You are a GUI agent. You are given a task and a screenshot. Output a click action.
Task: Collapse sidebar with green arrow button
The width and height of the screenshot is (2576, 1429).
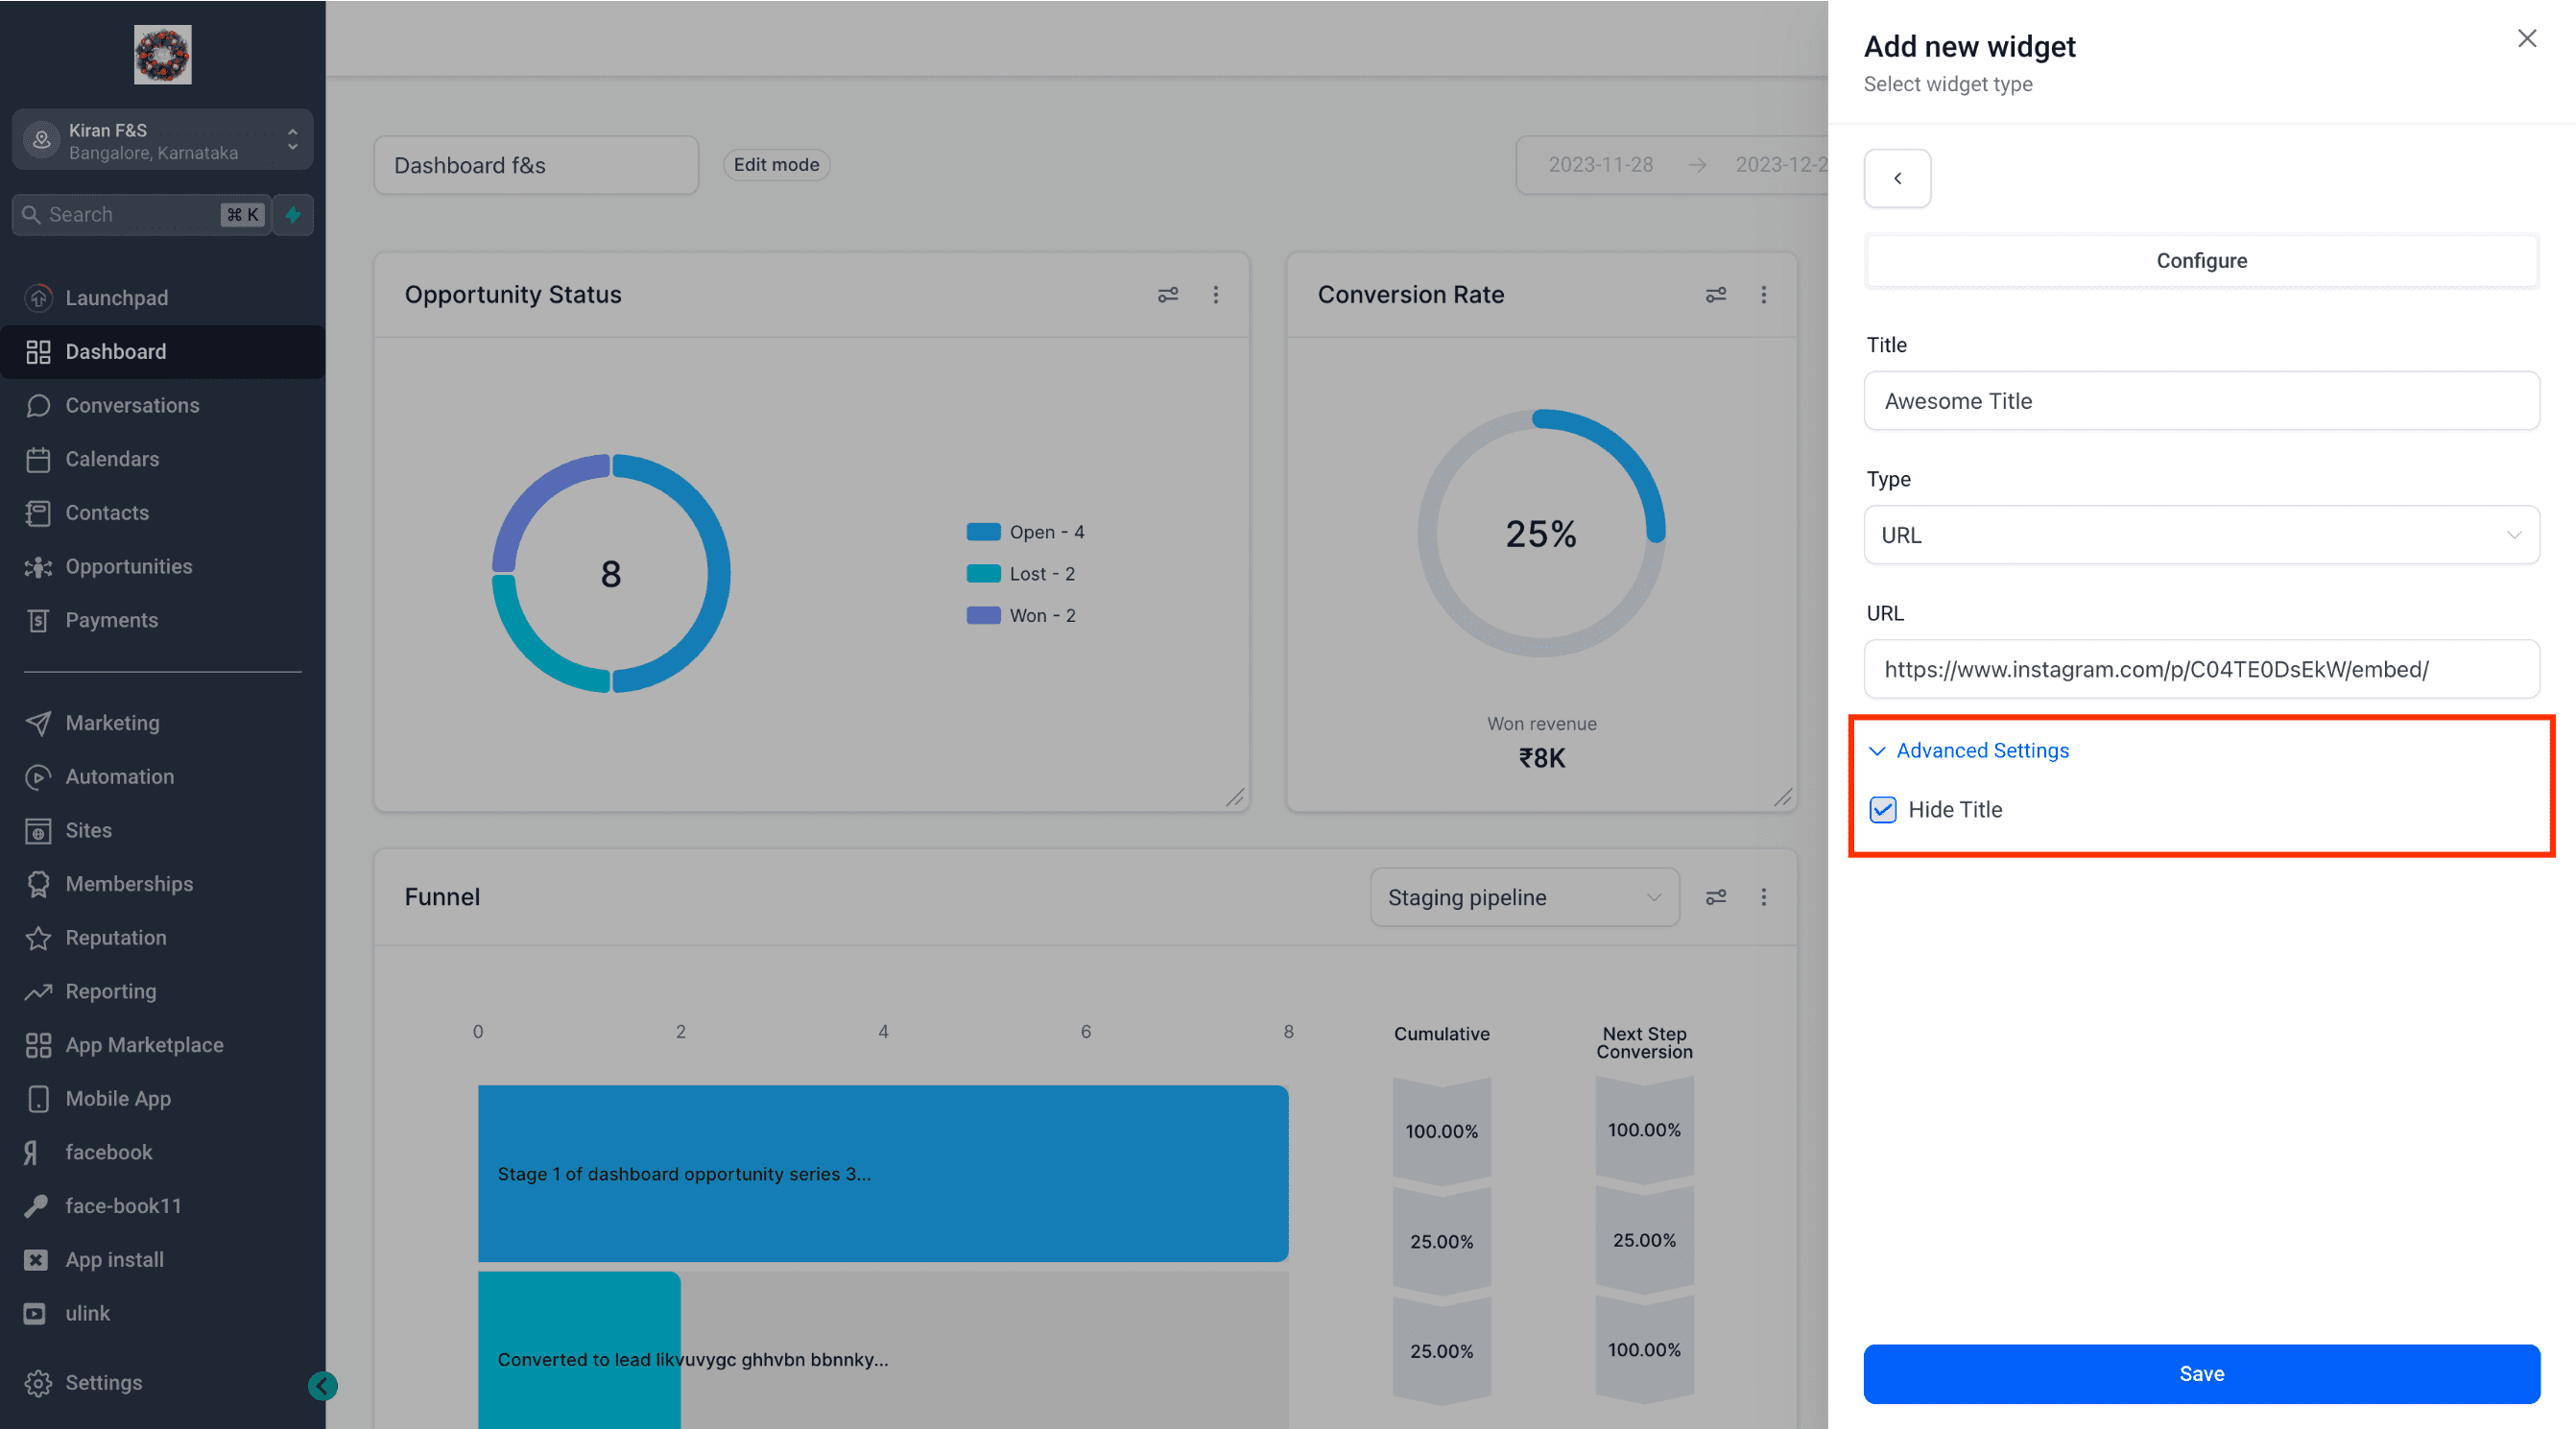click(x=322, y=1385)
